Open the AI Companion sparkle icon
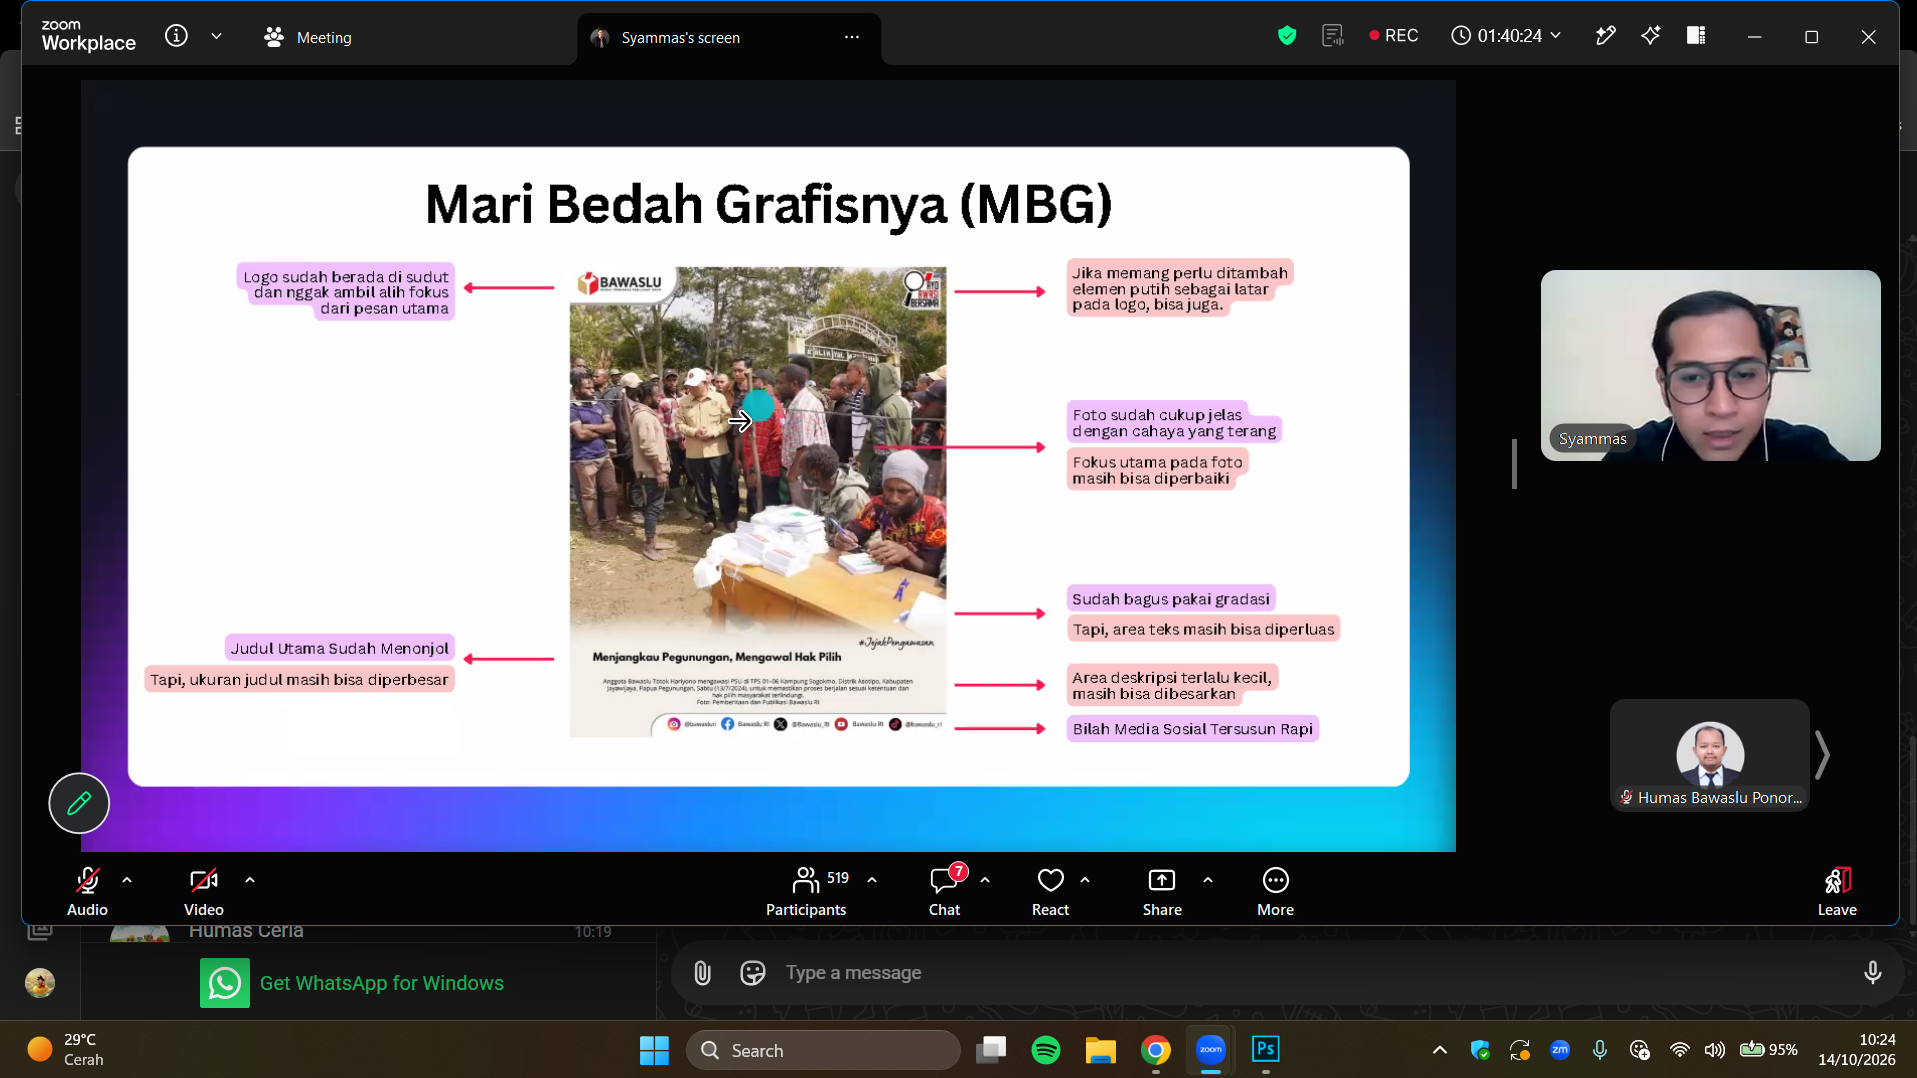 point(1650,36)
